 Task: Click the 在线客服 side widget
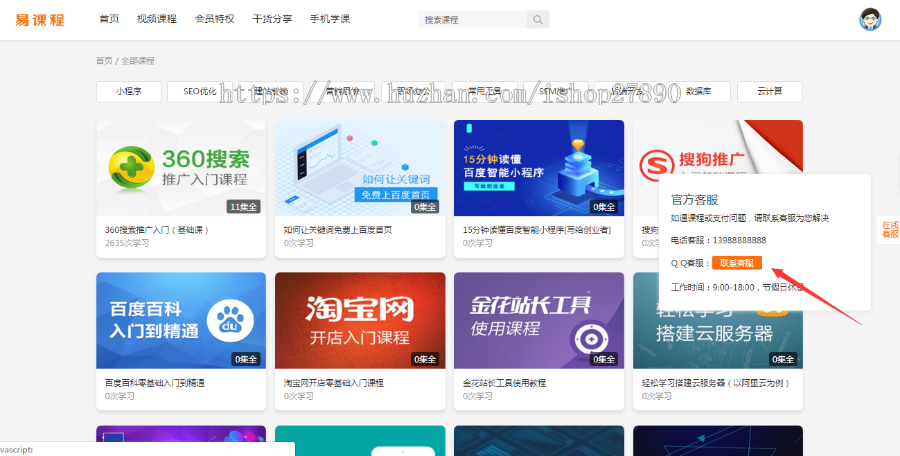[888, 229]
